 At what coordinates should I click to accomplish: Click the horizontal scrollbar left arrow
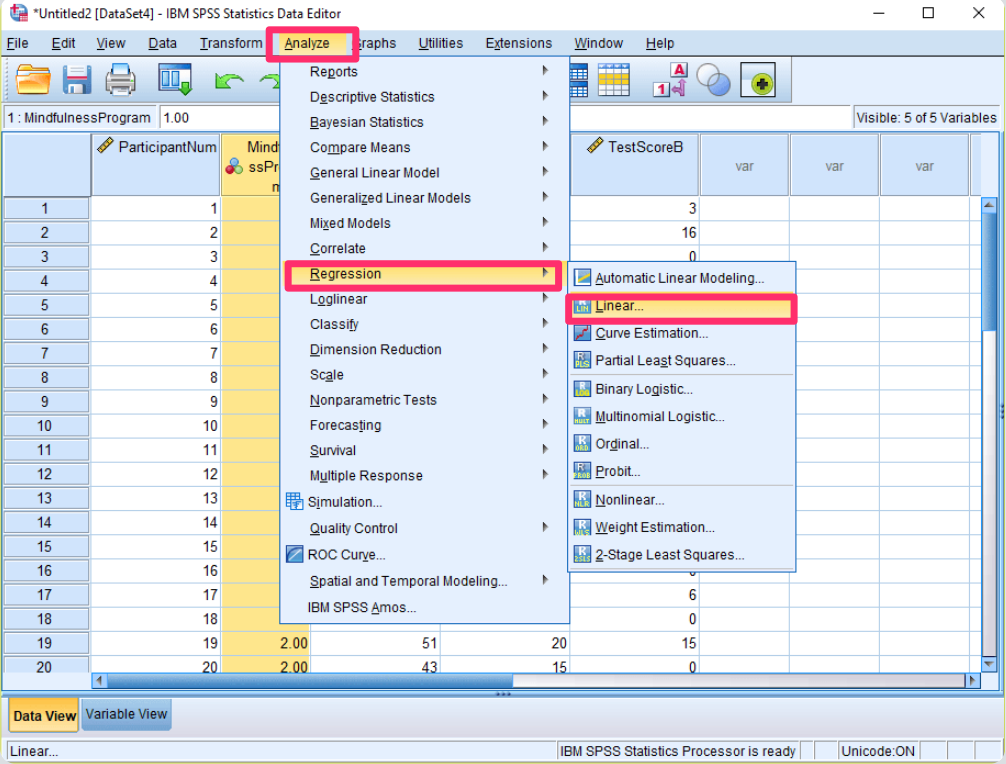[99, 680]
